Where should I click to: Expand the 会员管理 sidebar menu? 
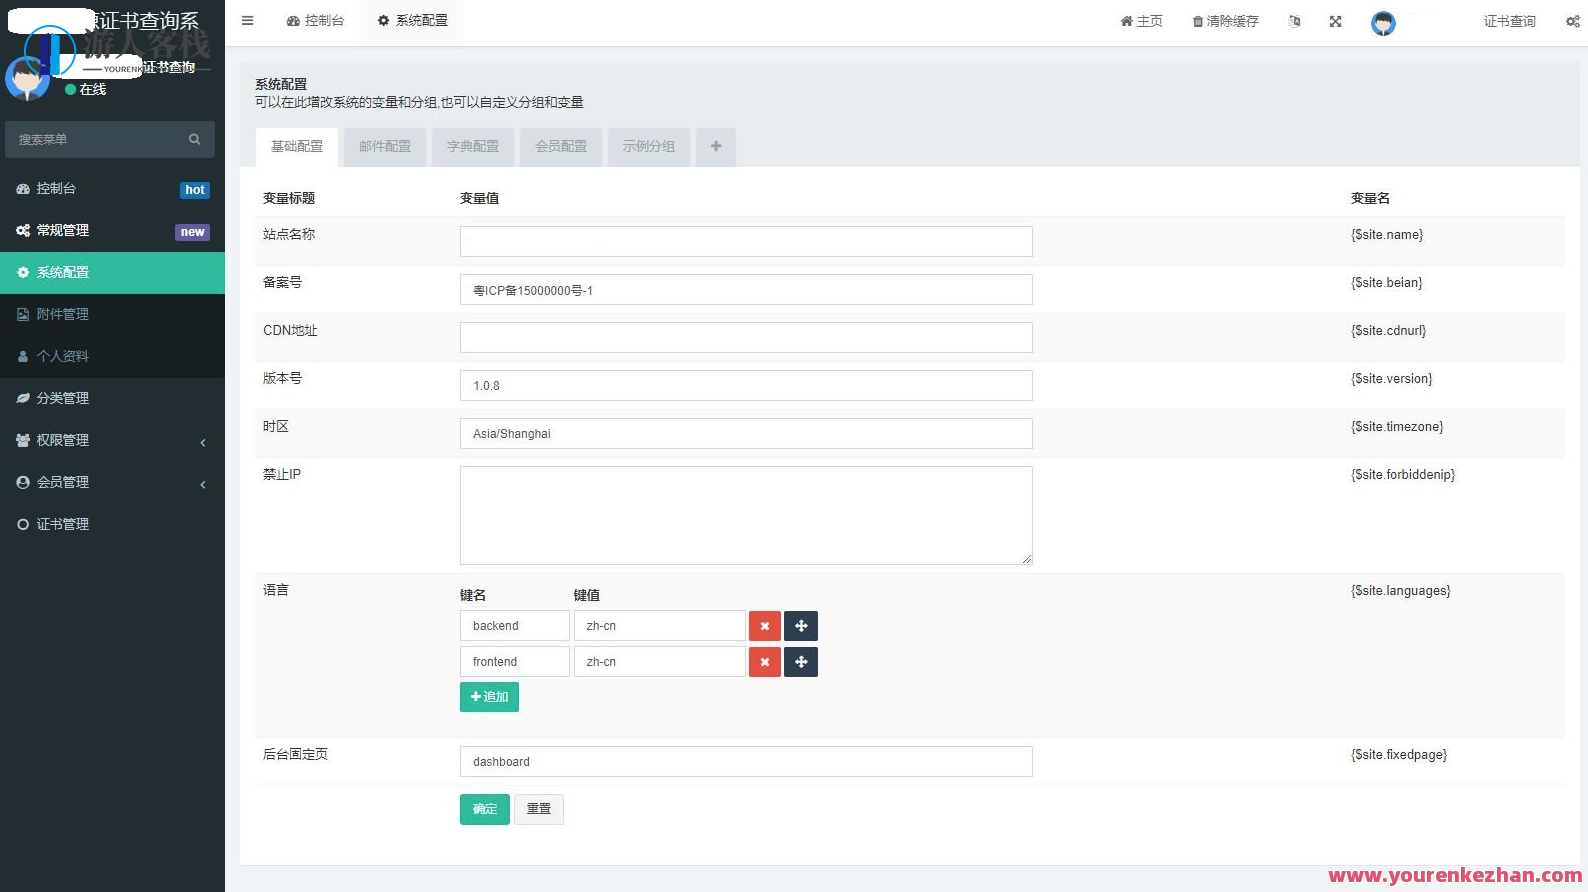tap(112, 482)
